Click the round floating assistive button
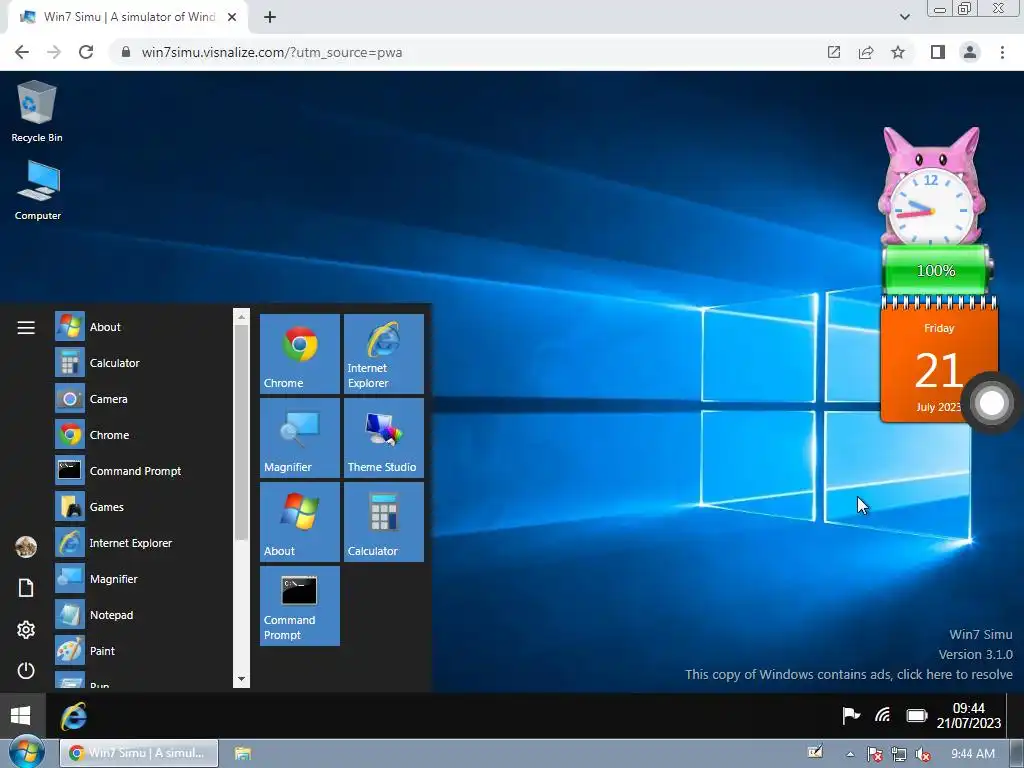Image resolution: width=1024 pixels, height=768 pixels. (x=991, y=403)
